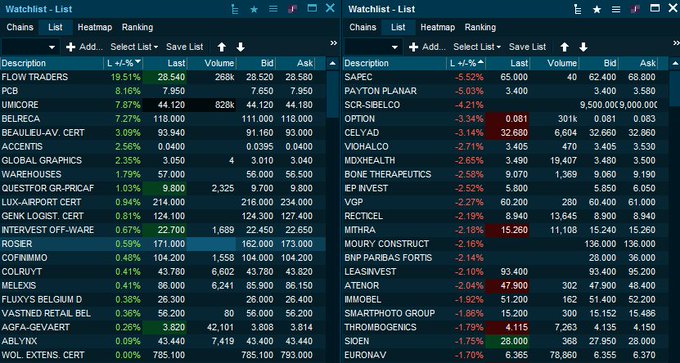Viewport: 680px width, 363px height.
Task: Click Description column header in left Watchlist
Action: pos(52,63)
